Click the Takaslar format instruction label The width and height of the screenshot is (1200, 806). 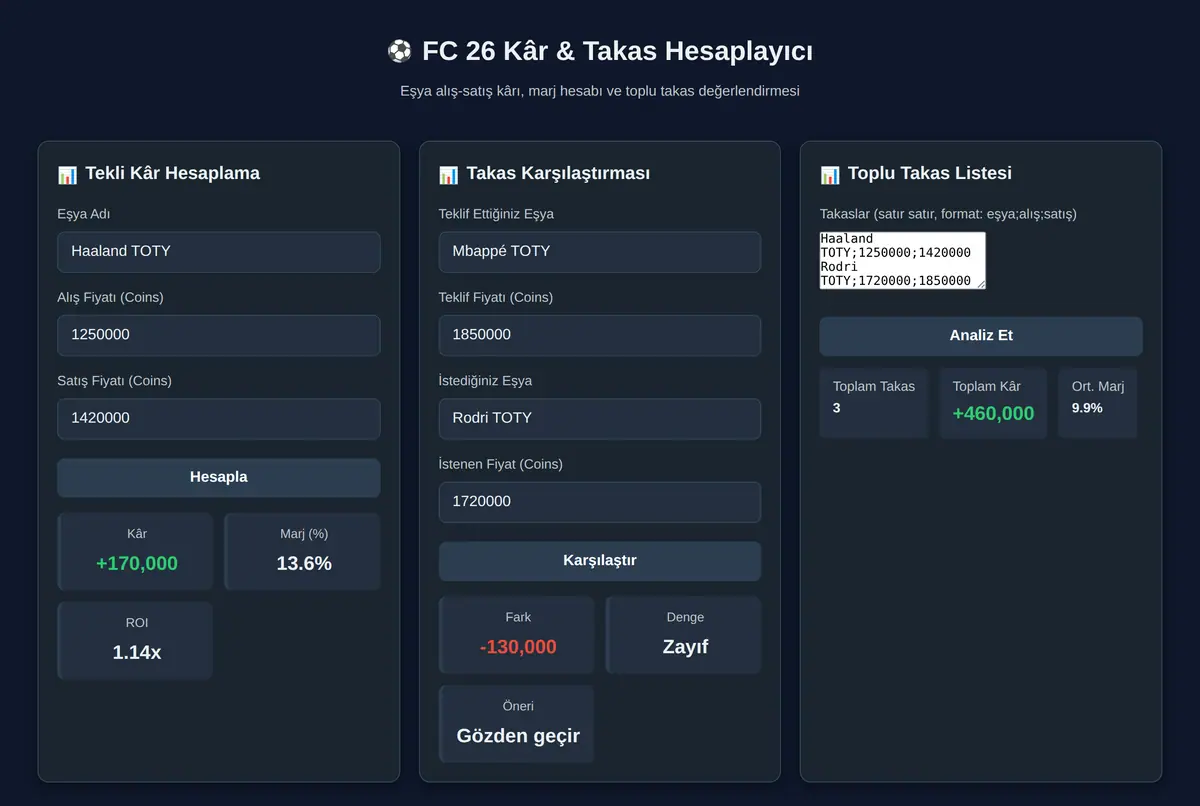948,214
